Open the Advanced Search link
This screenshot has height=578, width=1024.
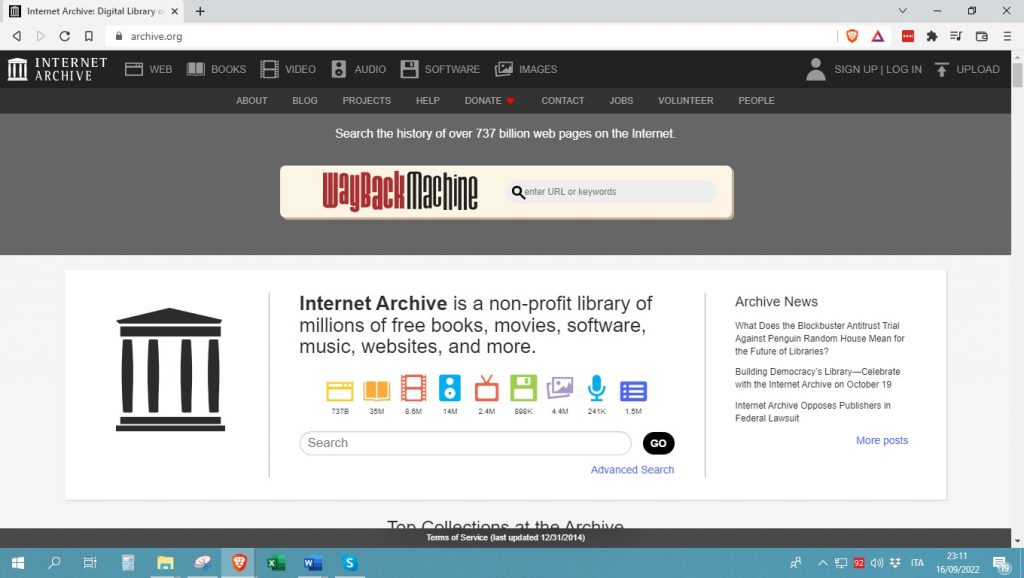632,469
